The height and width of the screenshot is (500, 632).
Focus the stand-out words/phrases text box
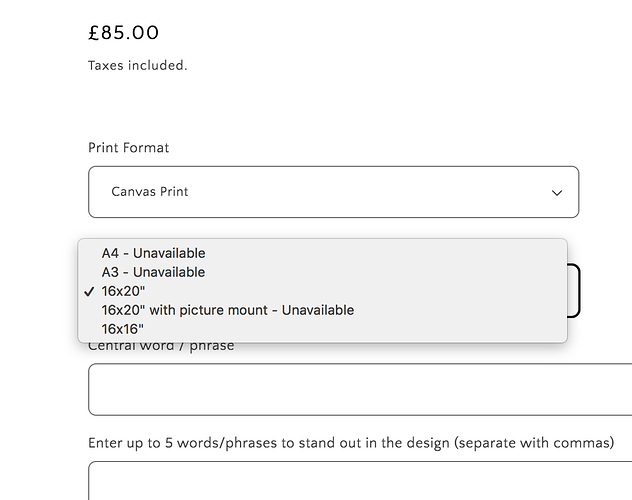pos(360,481)
